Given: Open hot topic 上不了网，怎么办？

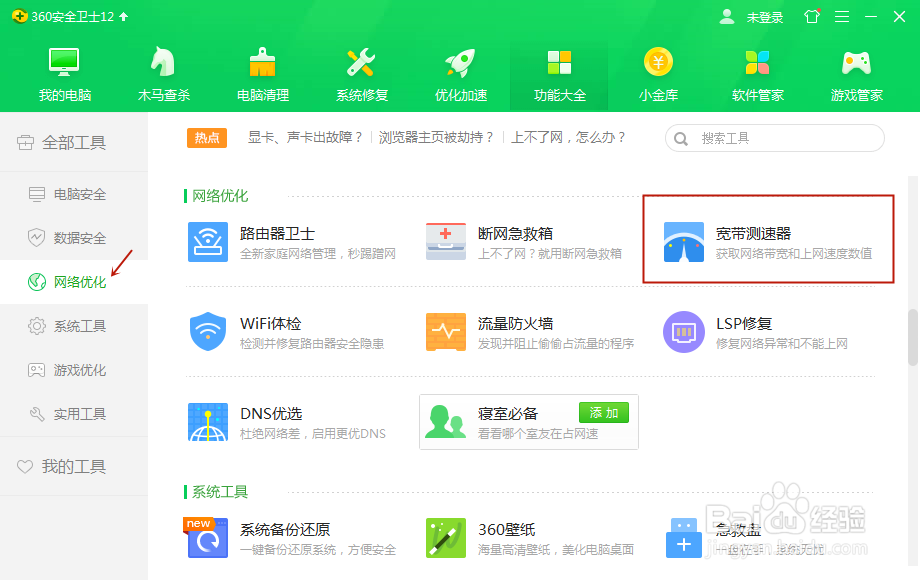Looking at the screenshot, I should (x=569, y=138).
